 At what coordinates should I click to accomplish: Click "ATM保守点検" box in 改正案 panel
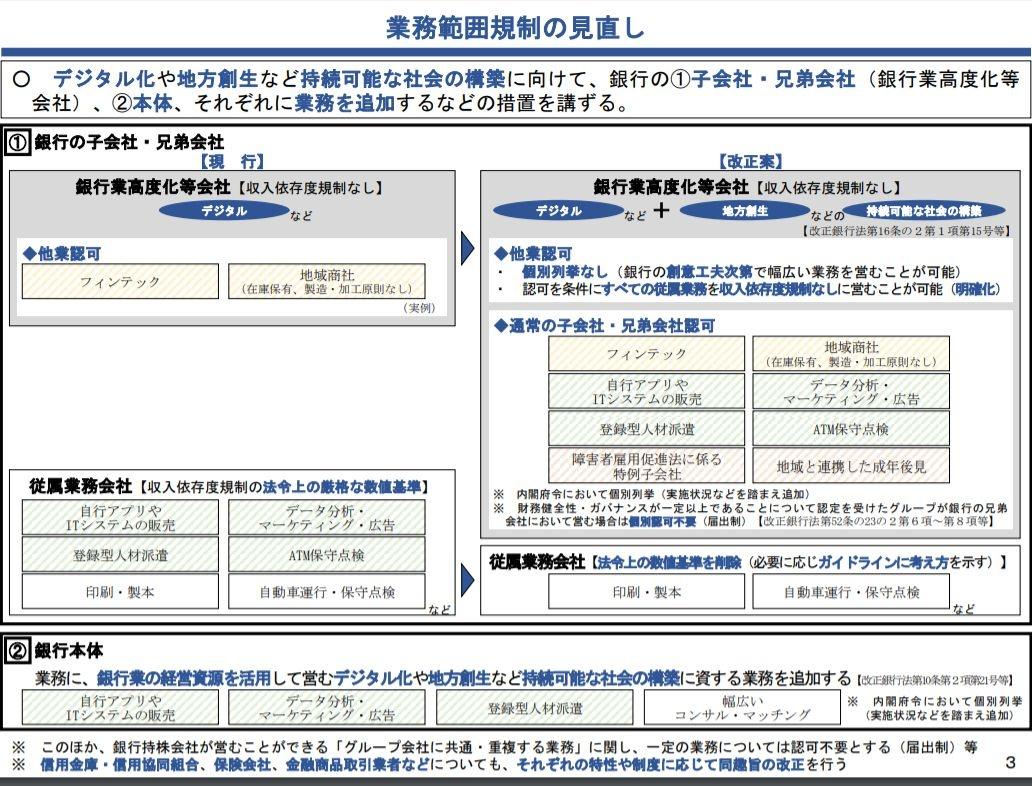tap(851, 429)
